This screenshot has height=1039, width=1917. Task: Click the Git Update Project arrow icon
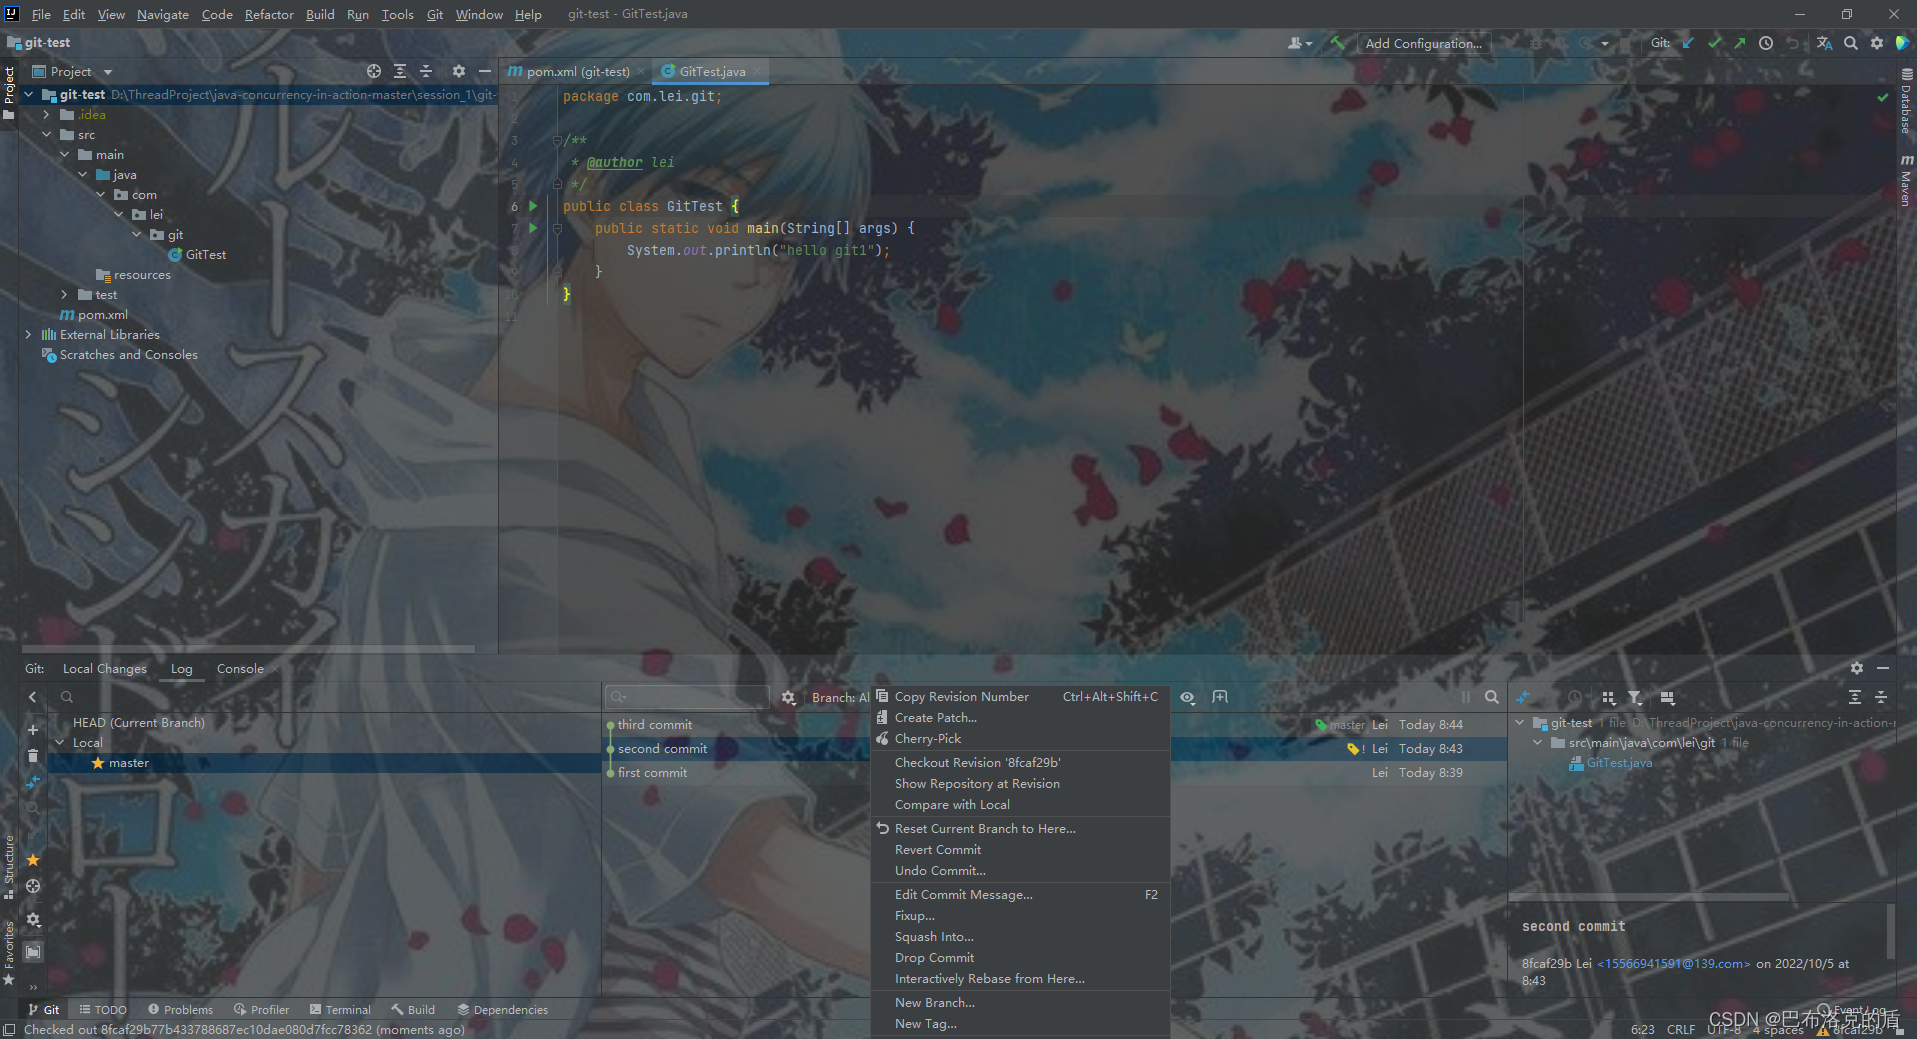point(1689,43)
